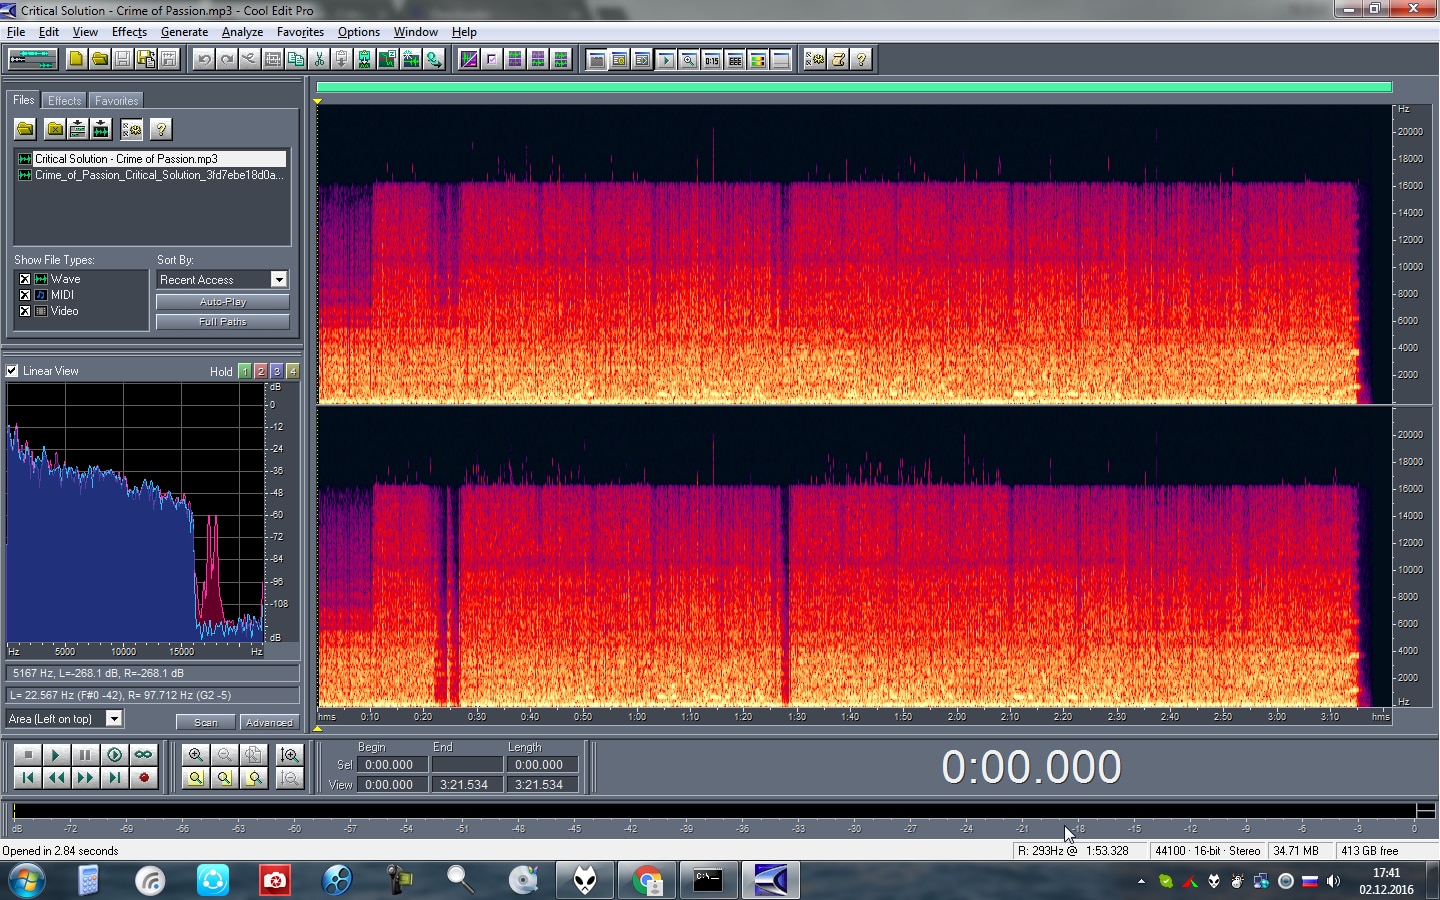Open the Generate menu

pyautogui.click(x=184, y=32)
